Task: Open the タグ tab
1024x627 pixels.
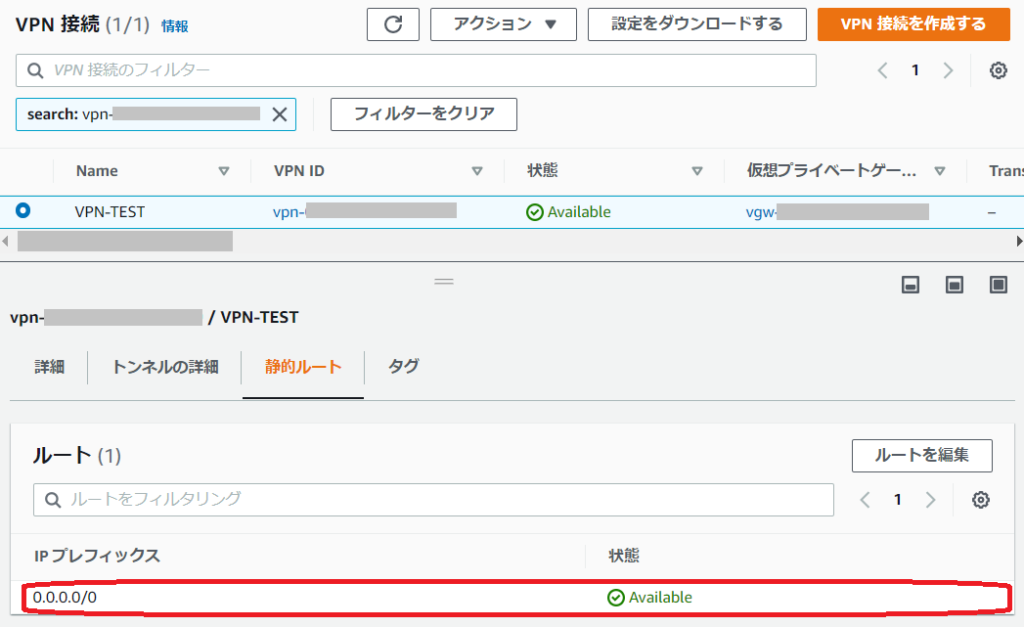Action: click(403, 366)
